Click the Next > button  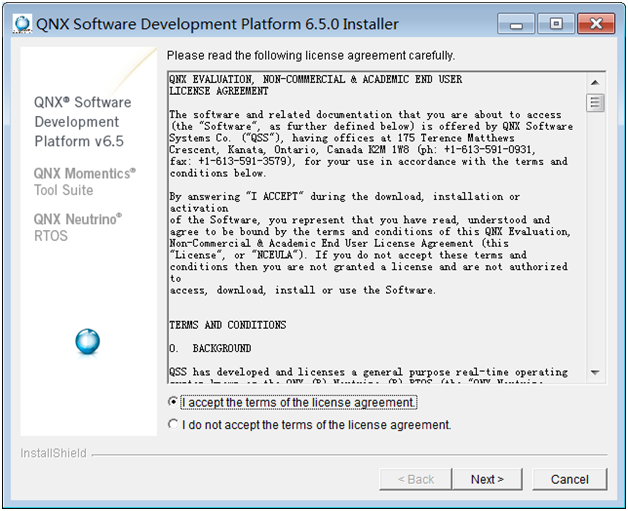coord(487,479)
